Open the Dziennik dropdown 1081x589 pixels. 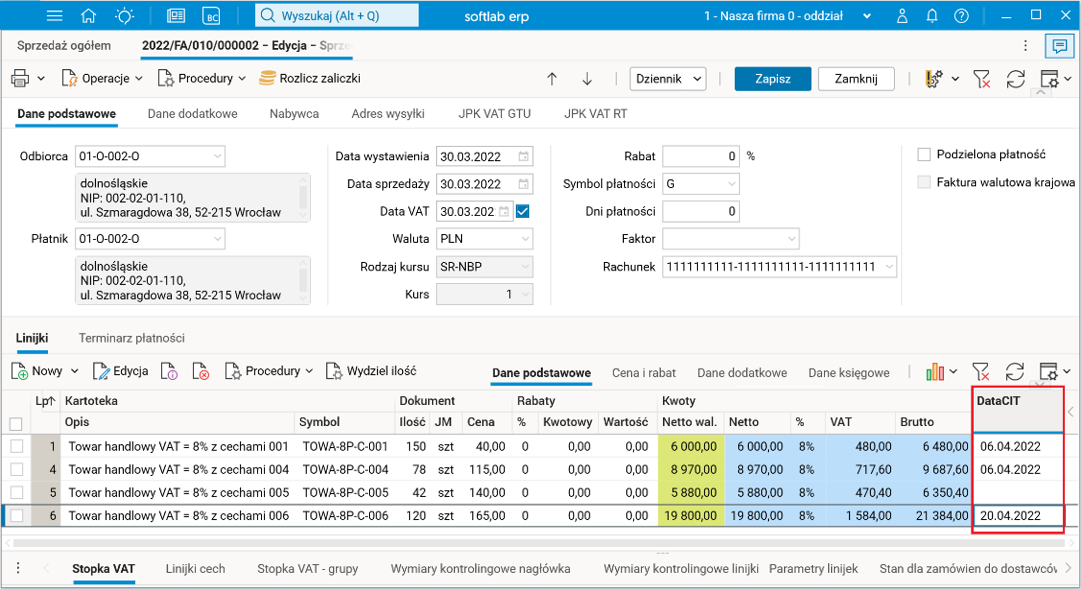[667, 79]
